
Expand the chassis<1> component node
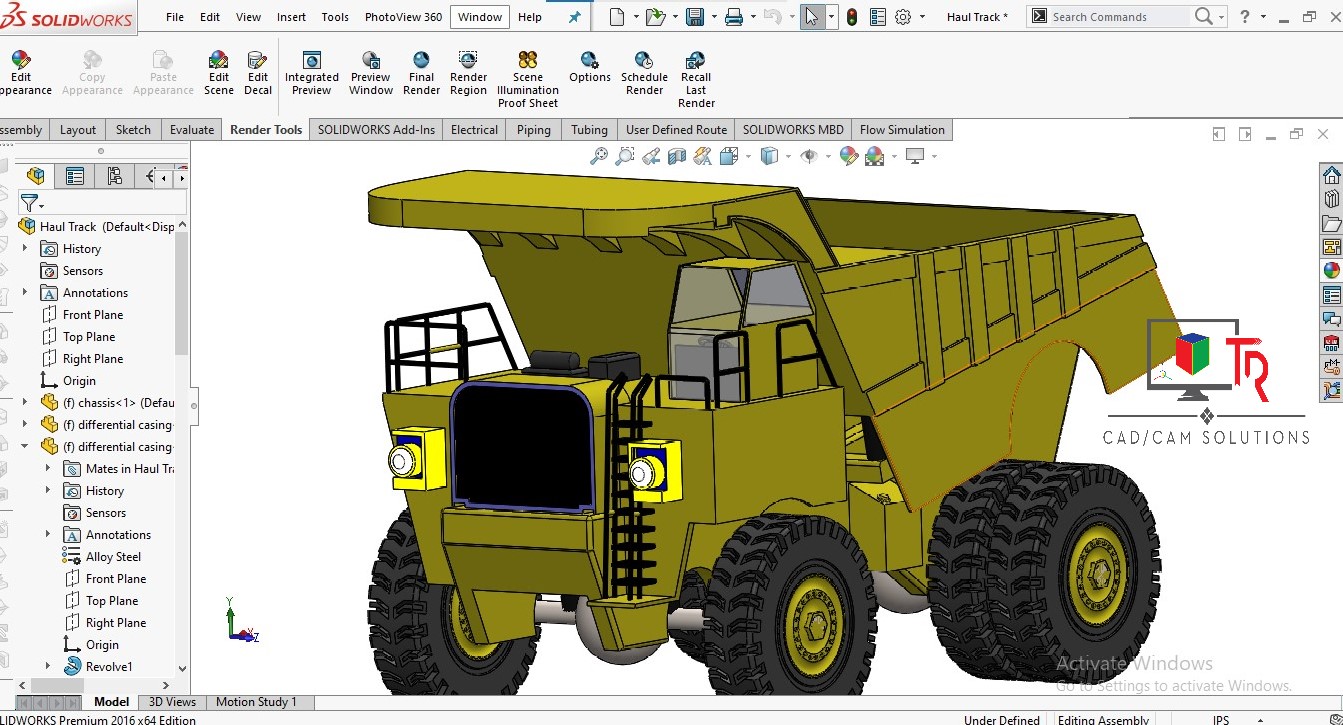[x=25, y=403]
